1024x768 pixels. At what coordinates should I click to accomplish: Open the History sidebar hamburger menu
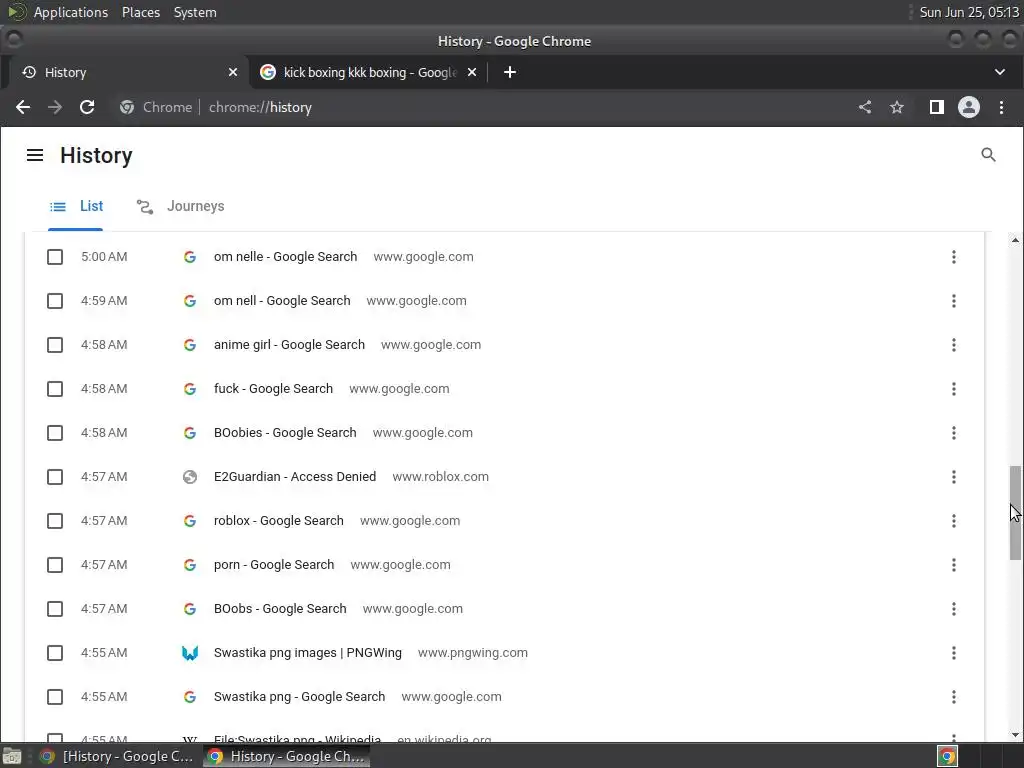(x=35, y=155)
